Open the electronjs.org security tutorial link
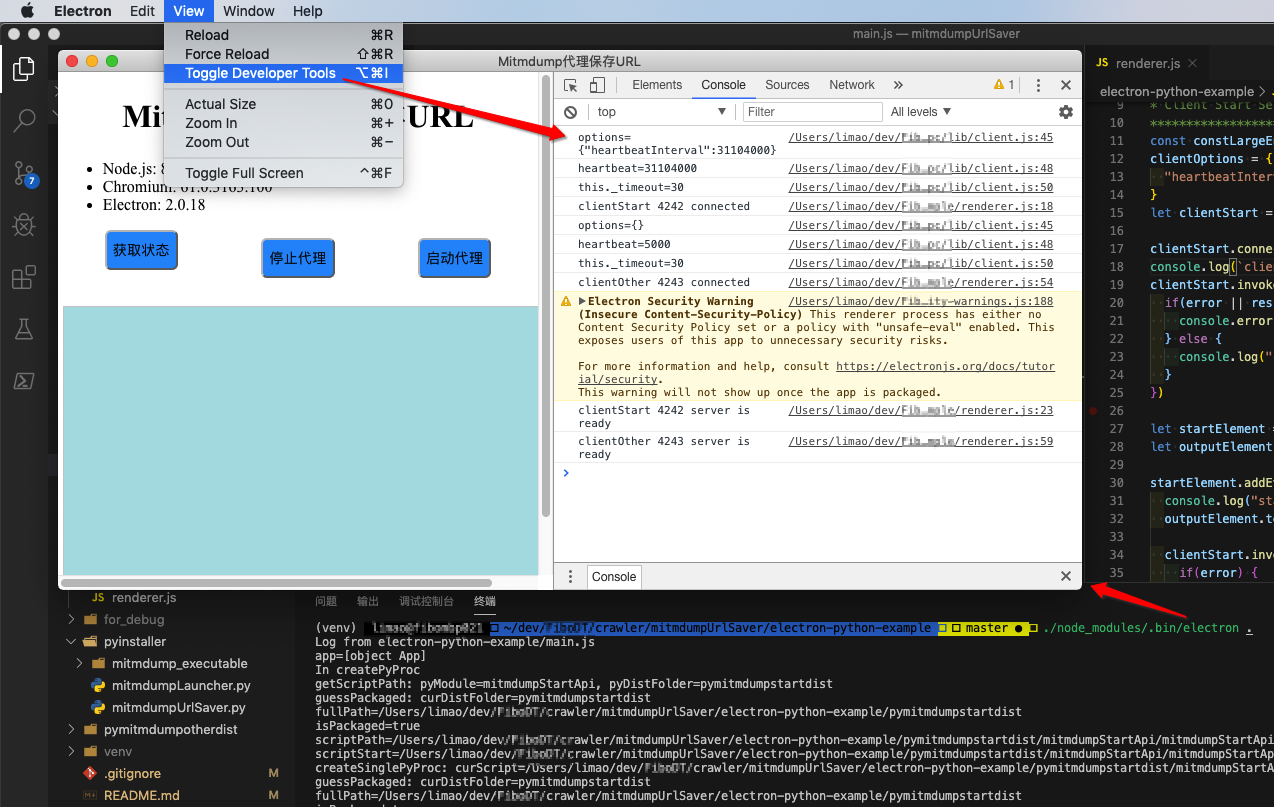 (816, 373)
